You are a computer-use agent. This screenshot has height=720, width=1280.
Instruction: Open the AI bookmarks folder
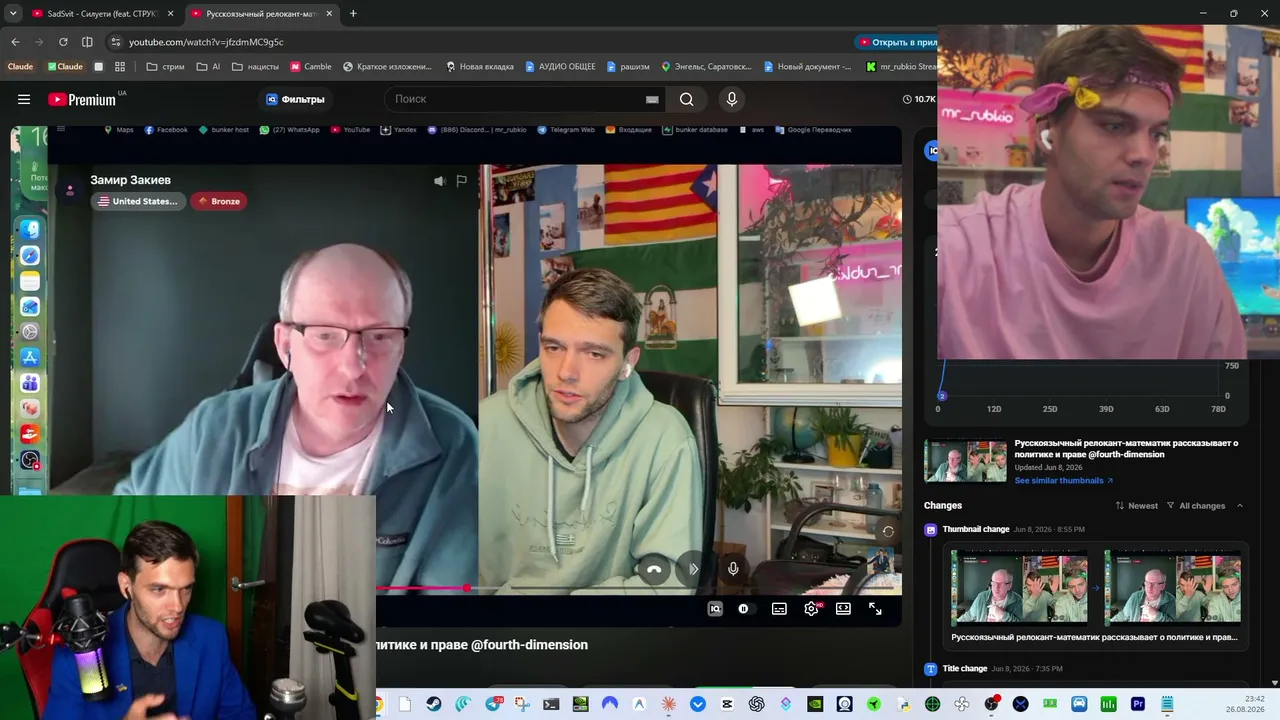click(x=208, y=67)
